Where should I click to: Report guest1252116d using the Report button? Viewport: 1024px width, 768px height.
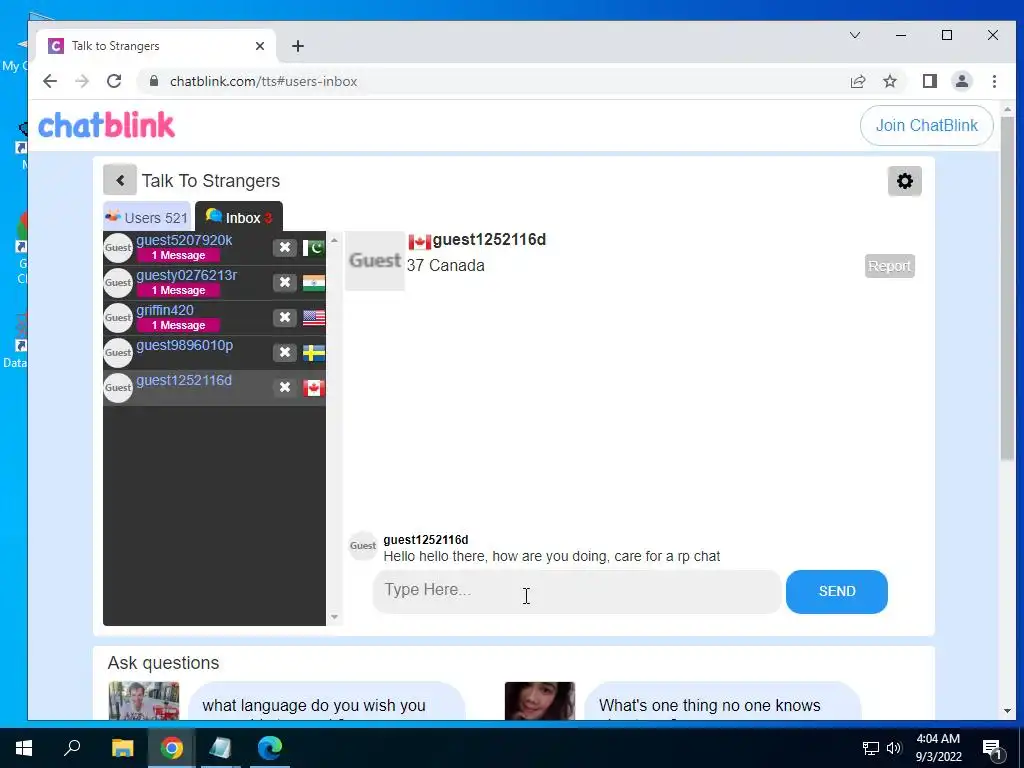click(x=889, y=266)
